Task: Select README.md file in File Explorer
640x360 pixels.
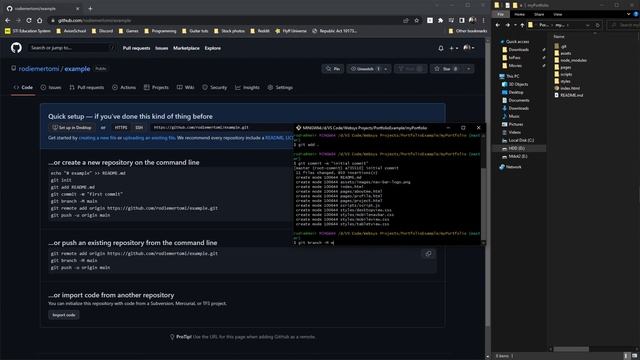Action: point(569,95)
